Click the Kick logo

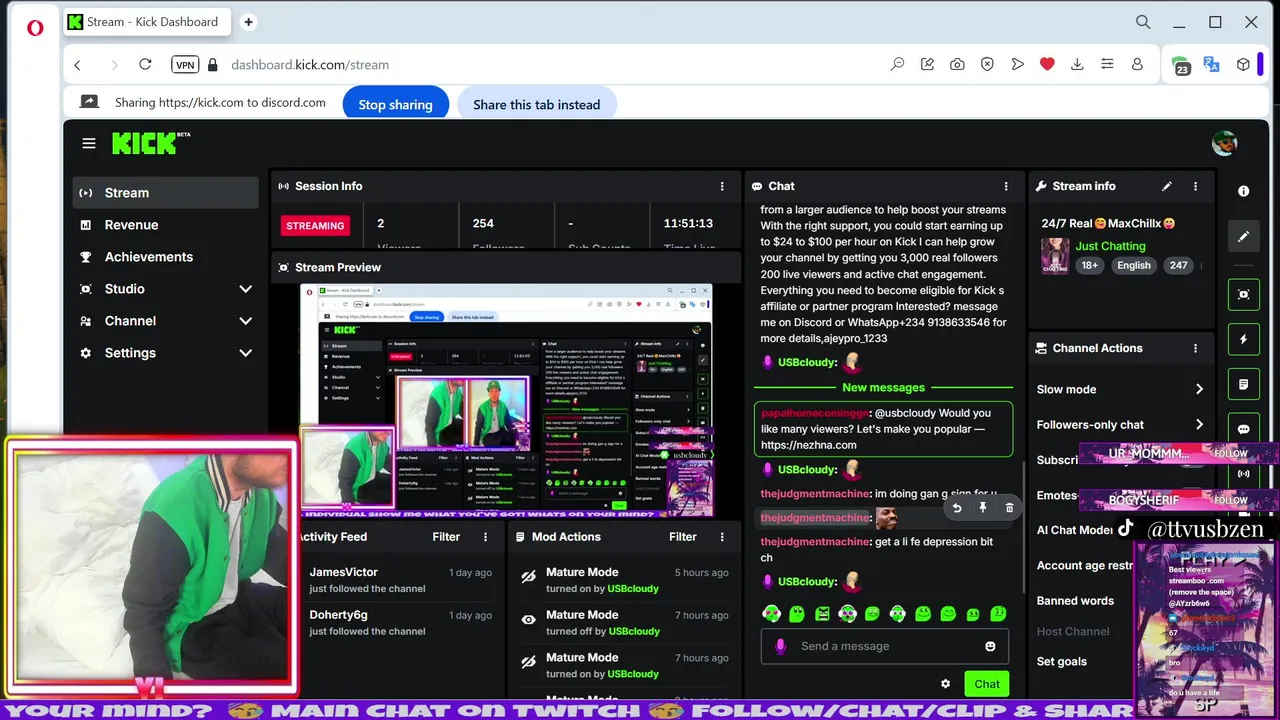(x=151, y=143)
